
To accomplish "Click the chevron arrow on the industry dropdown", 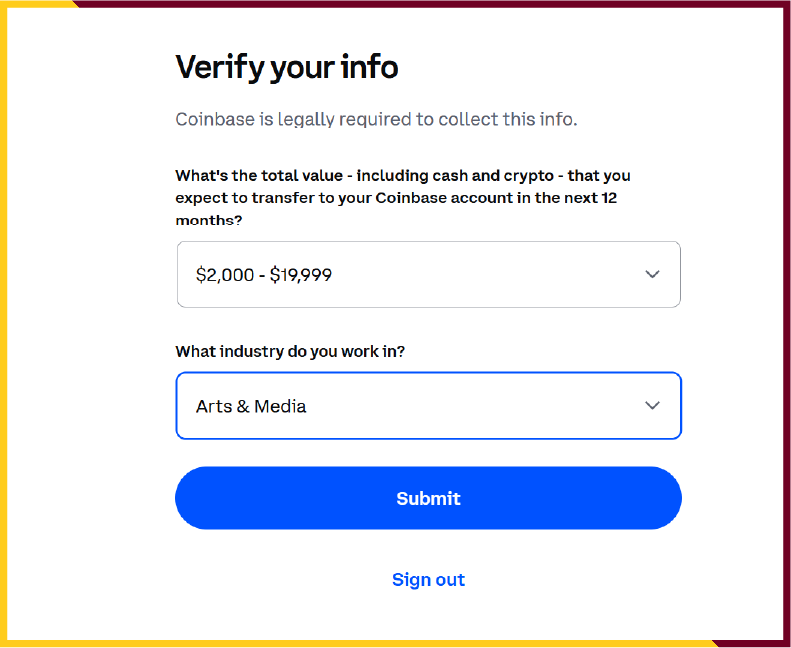I will coord(652,406).
